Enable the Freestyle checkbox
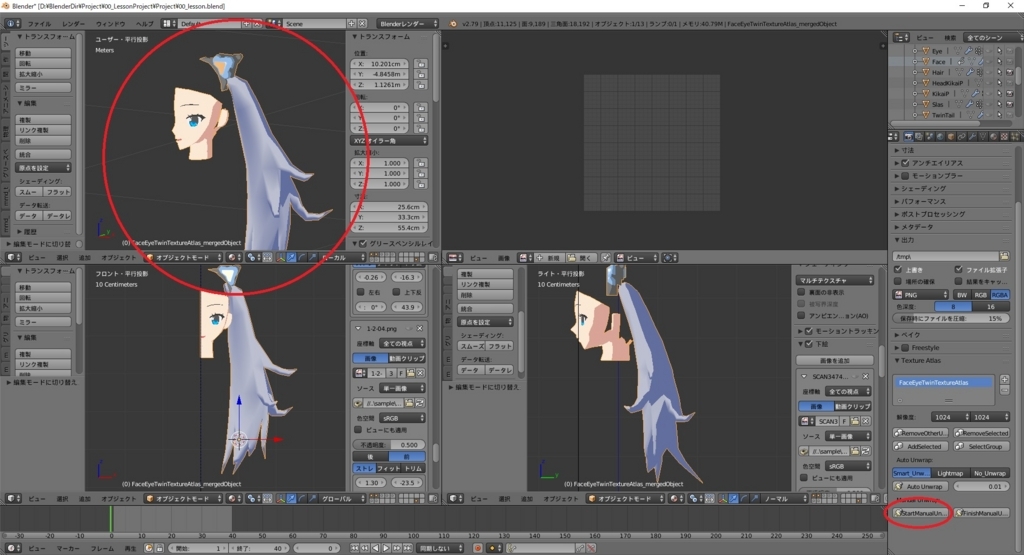The height and width of the screenshot is (555, 1024). (905, 347)
